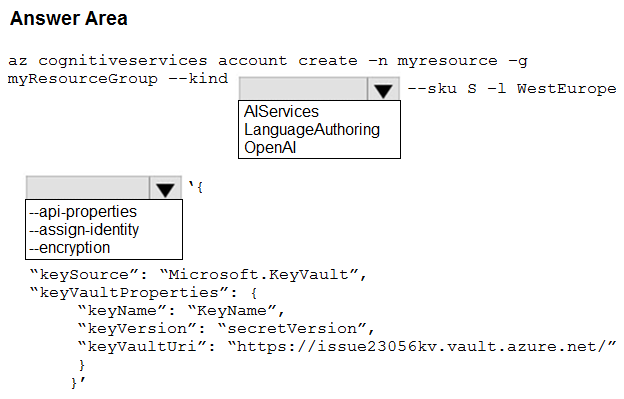
Task: Open the --kind dropdown arrow
Action: (383, 89)
